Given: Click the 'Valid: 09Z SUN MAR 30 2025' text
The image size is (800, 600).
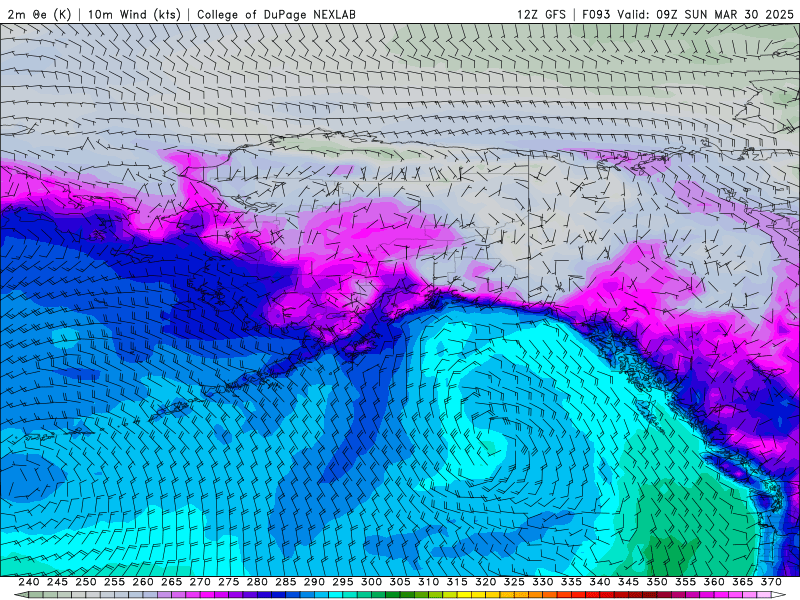Looking at the screenshot, I should click(x=706, y=14).
